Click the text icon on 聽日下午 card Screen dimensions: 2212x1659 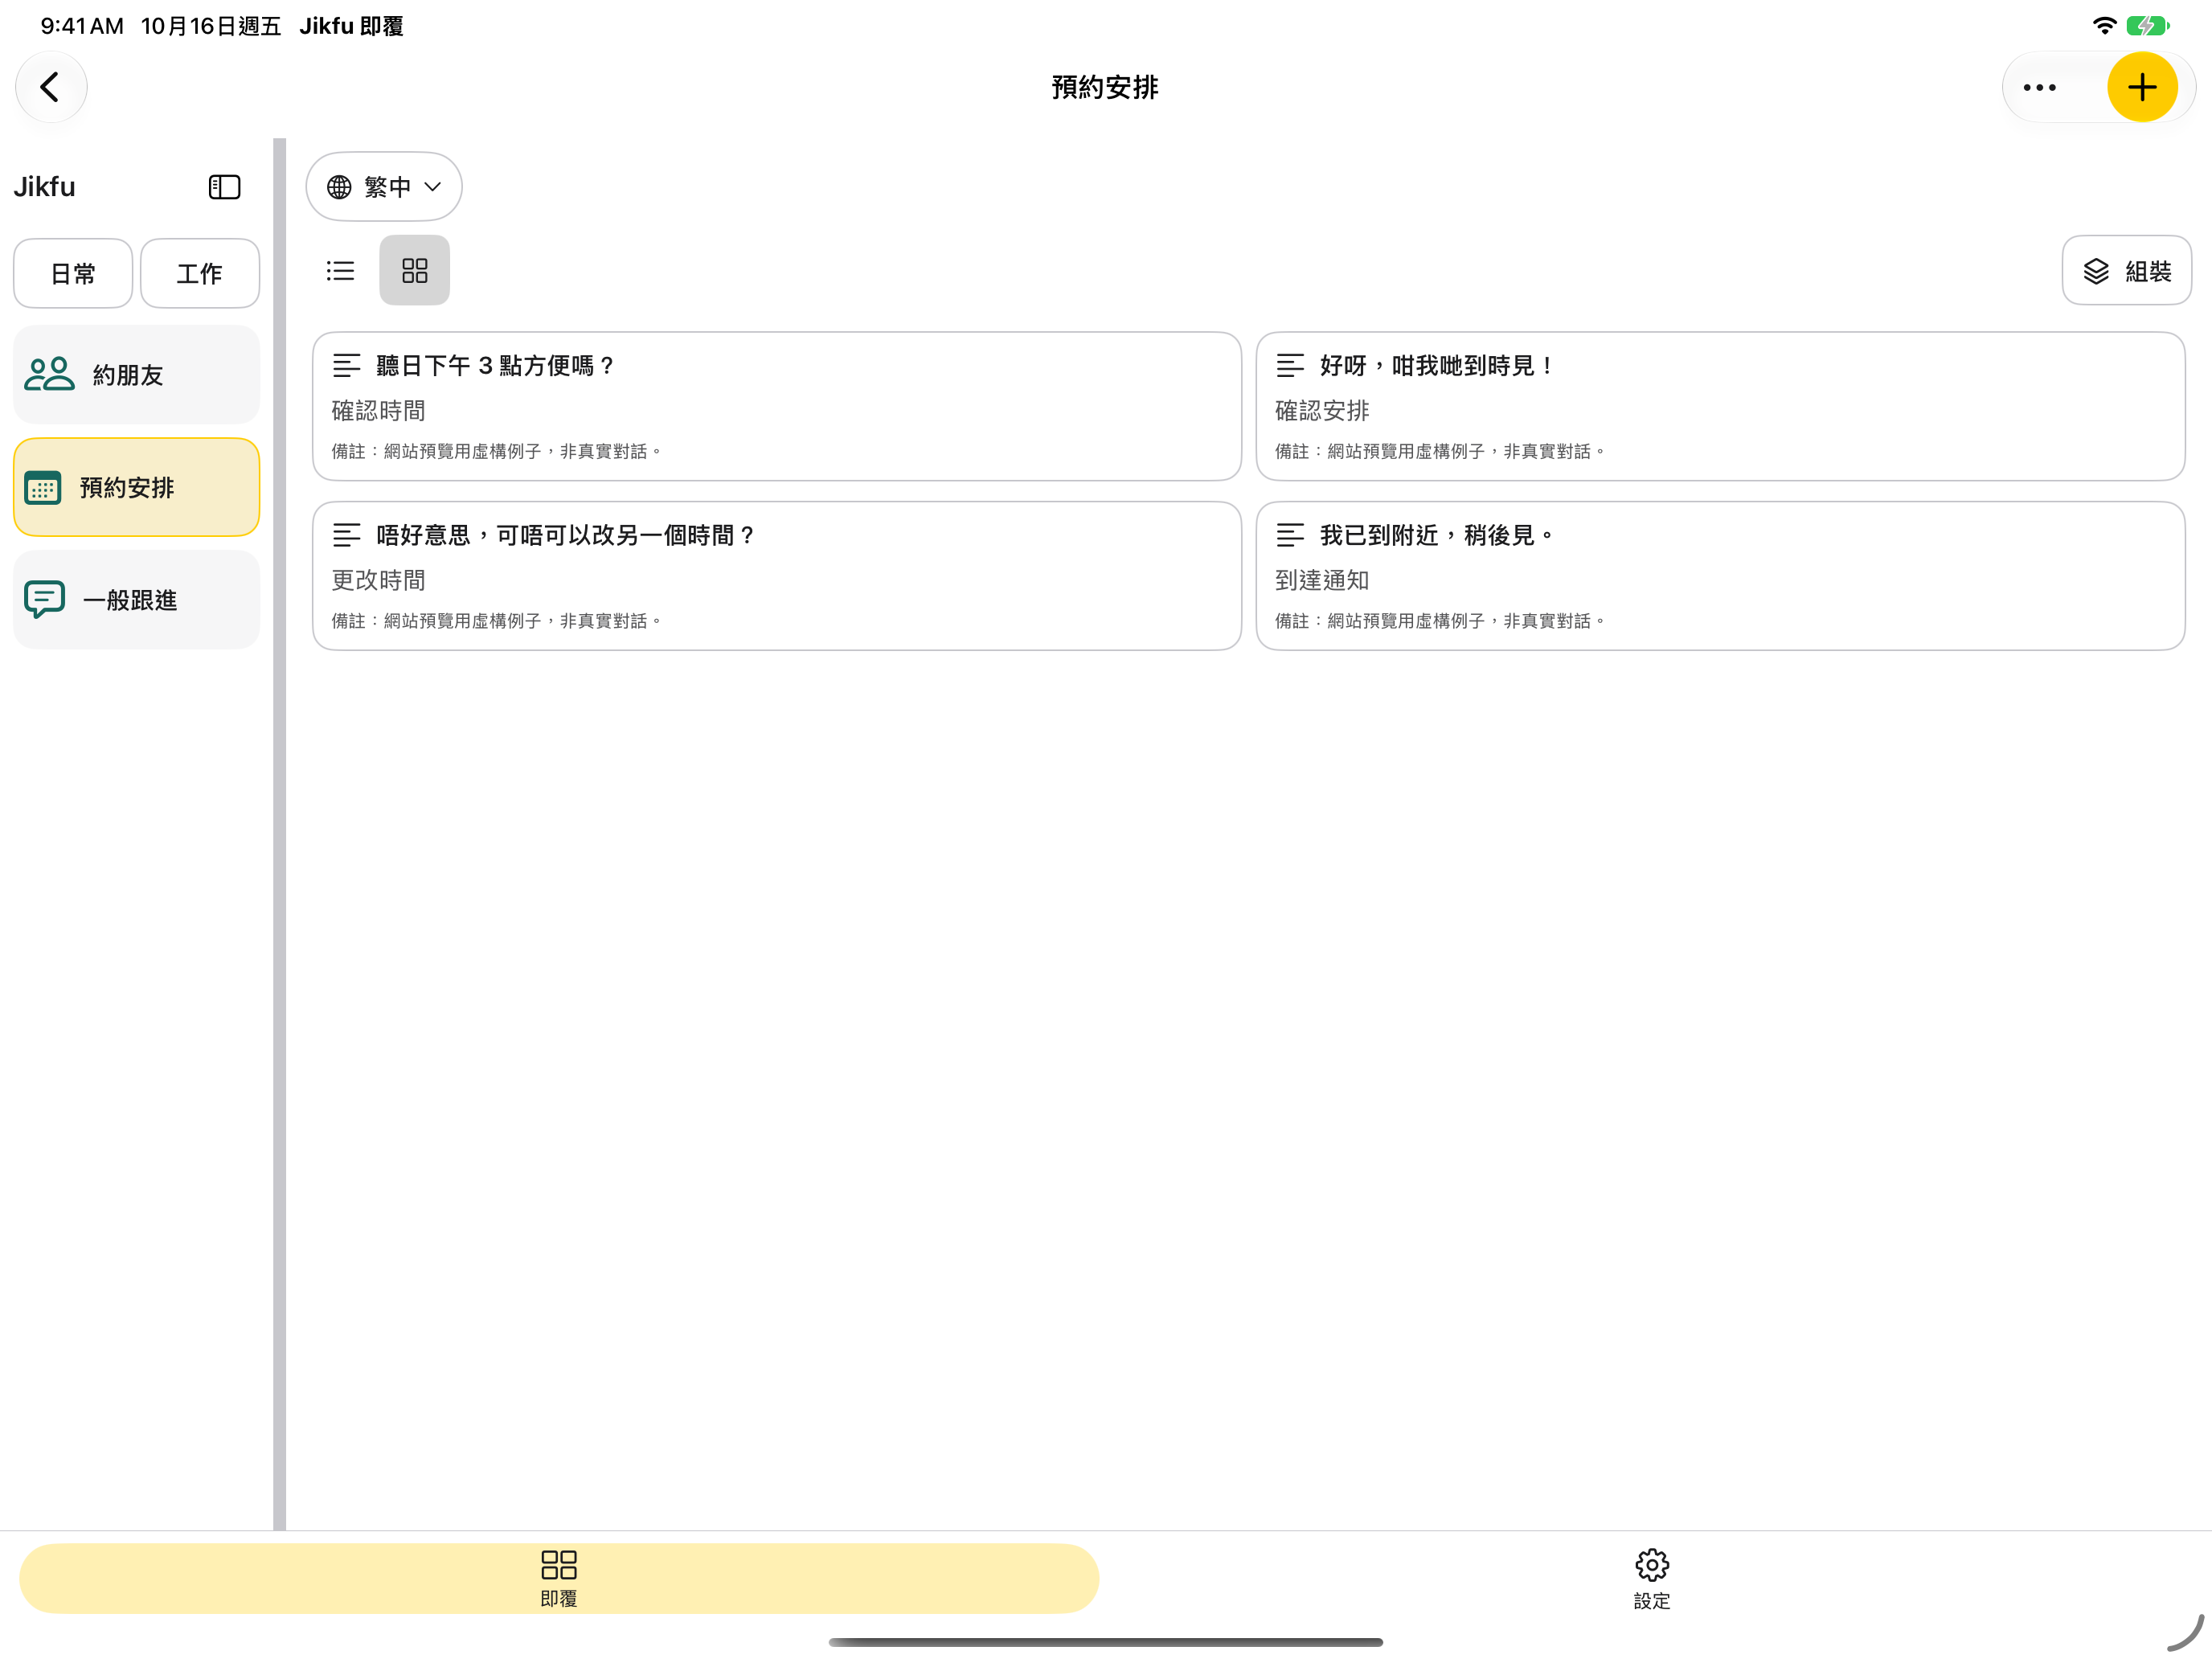pyautogui.click(x=346, y=366)
